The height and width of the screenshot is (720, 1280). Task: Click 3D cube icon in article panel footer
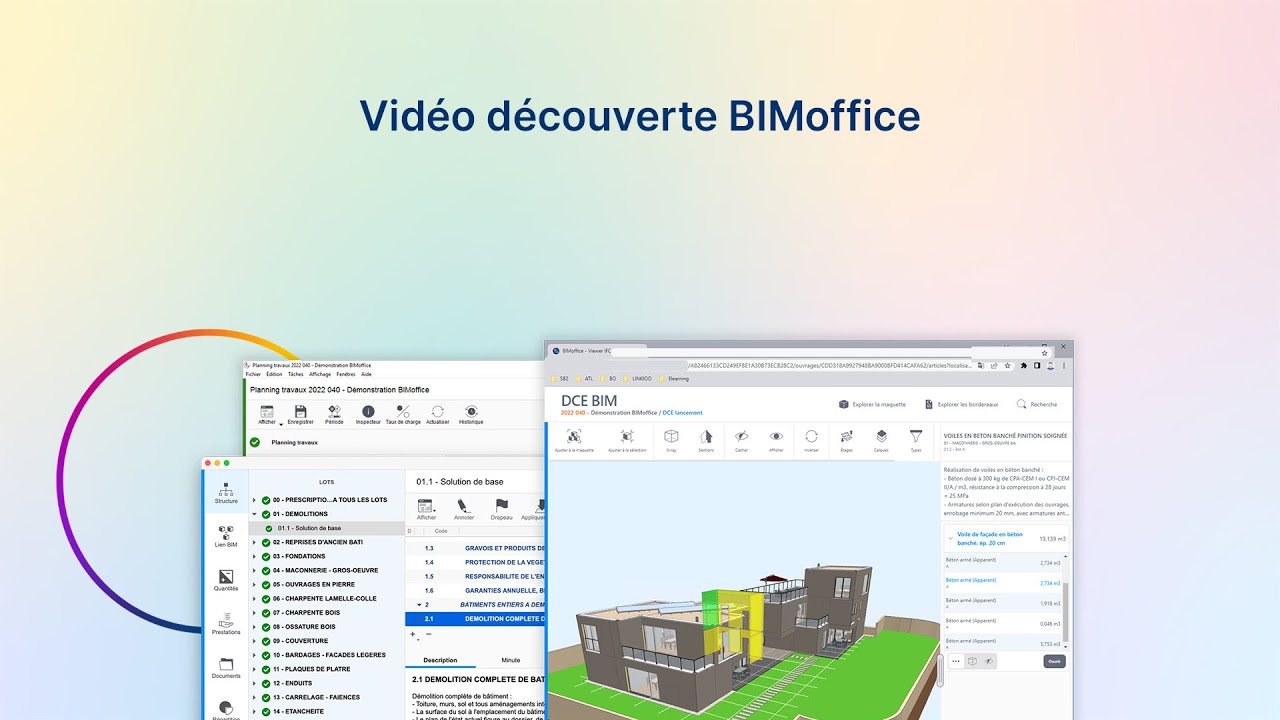click(972, 661)
